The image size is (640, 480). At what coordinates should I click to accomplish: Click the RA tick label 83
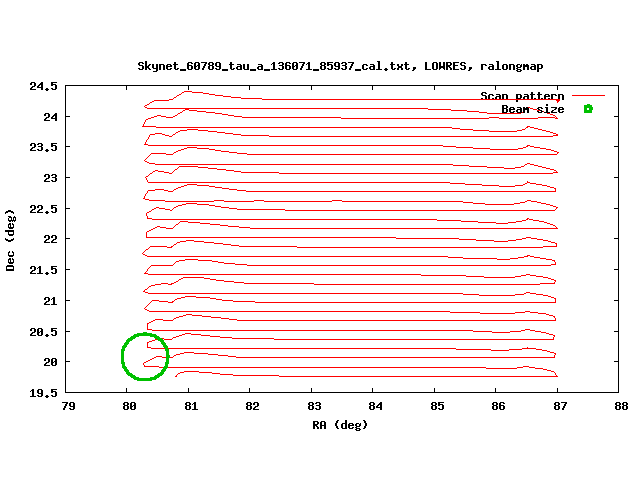(x=314, y=406)
